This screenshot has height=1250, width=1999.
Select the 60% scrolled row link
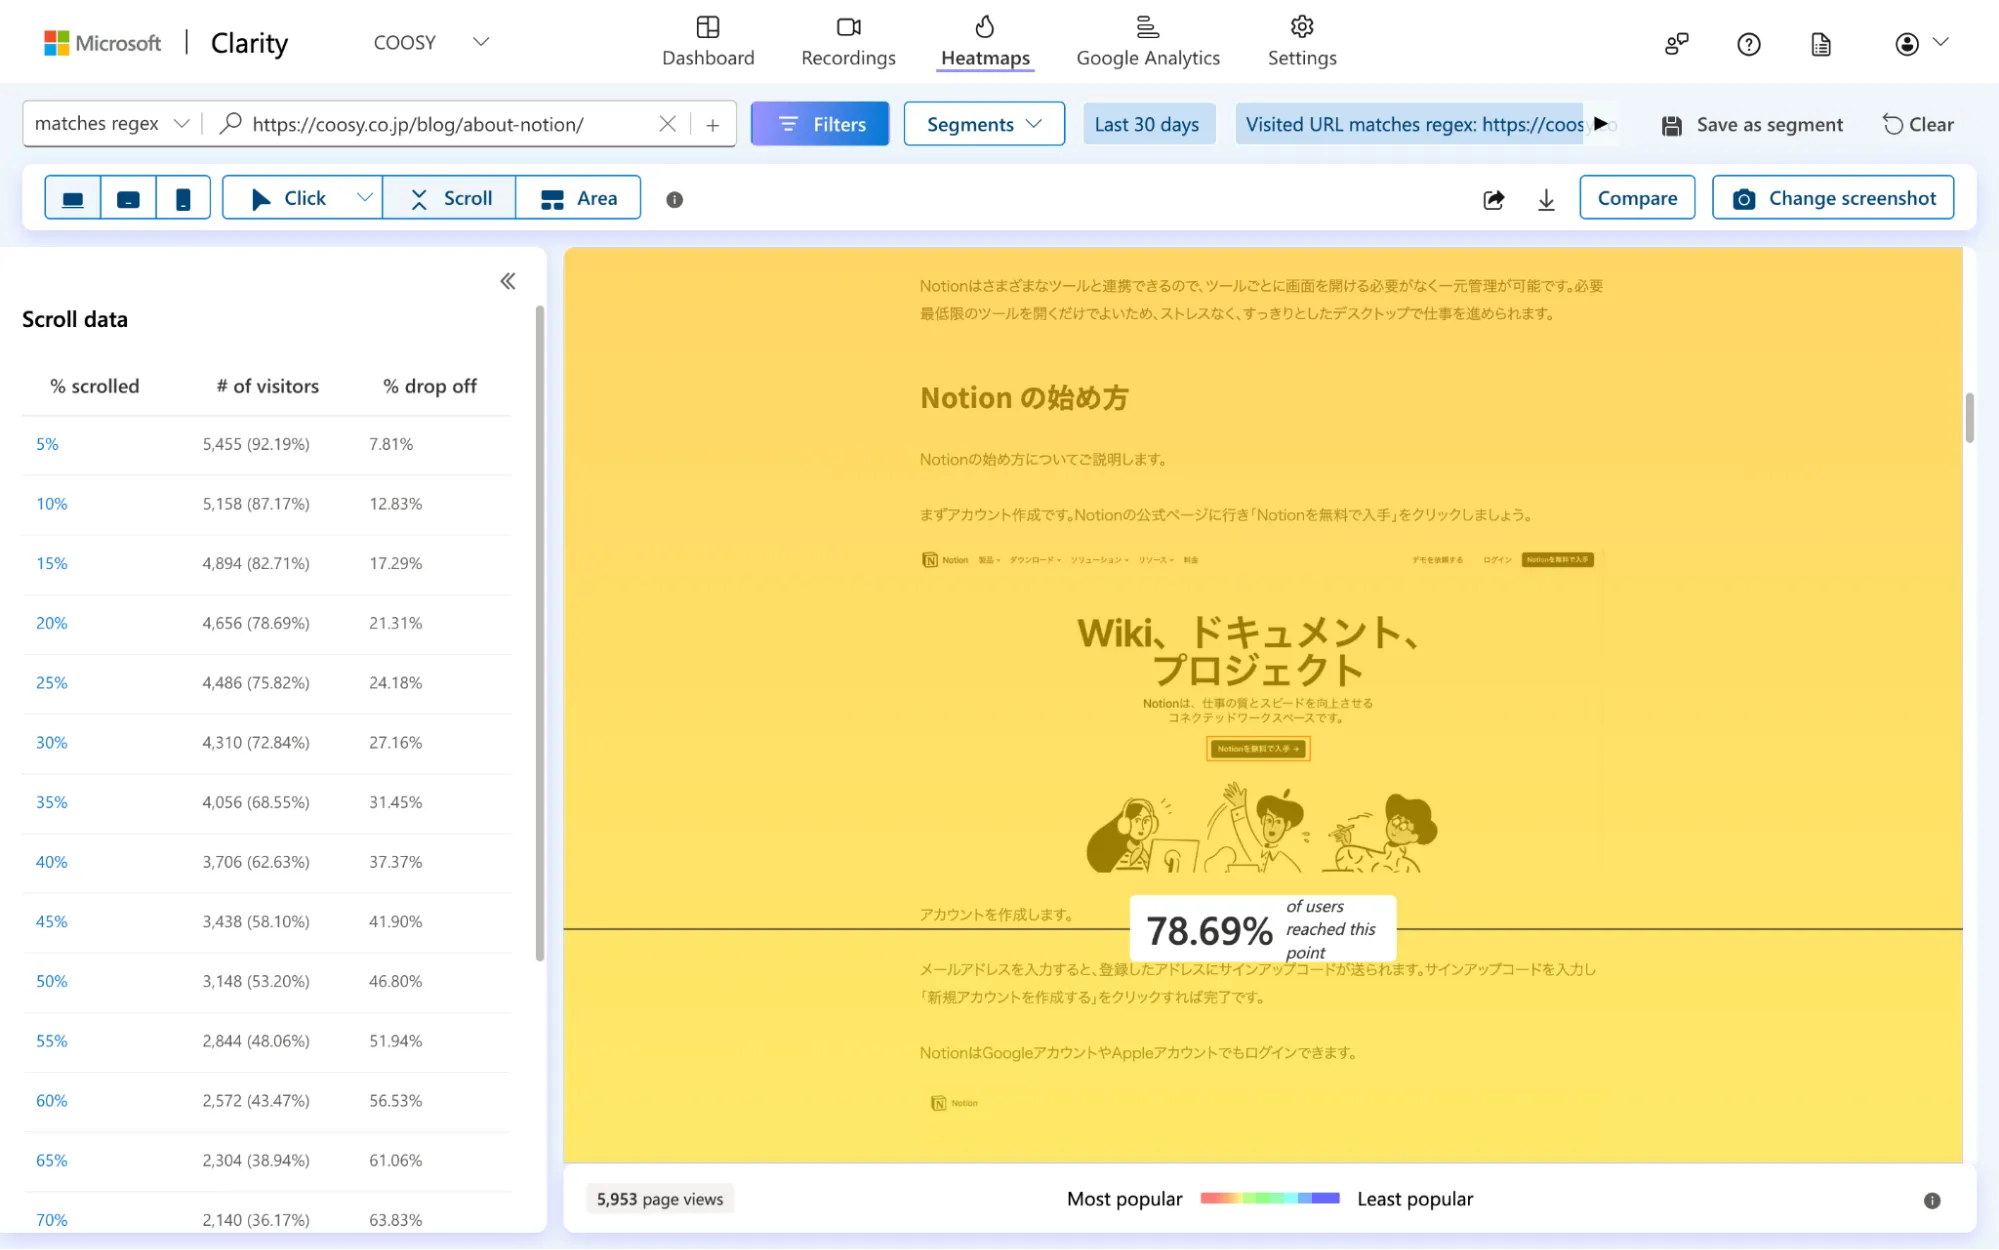coord(52,1101)
